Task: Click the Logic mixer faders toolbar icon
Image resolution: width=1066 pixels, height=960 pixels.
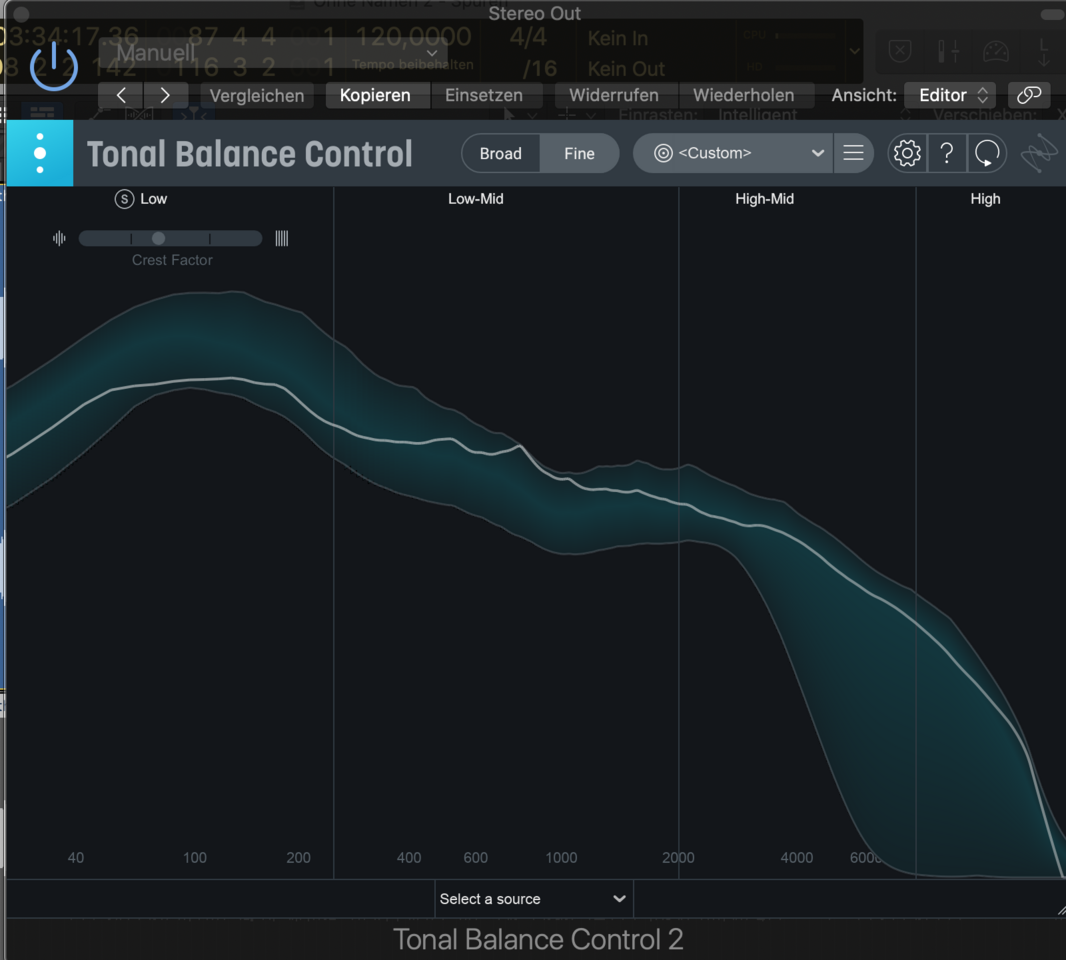Action: 948,52
